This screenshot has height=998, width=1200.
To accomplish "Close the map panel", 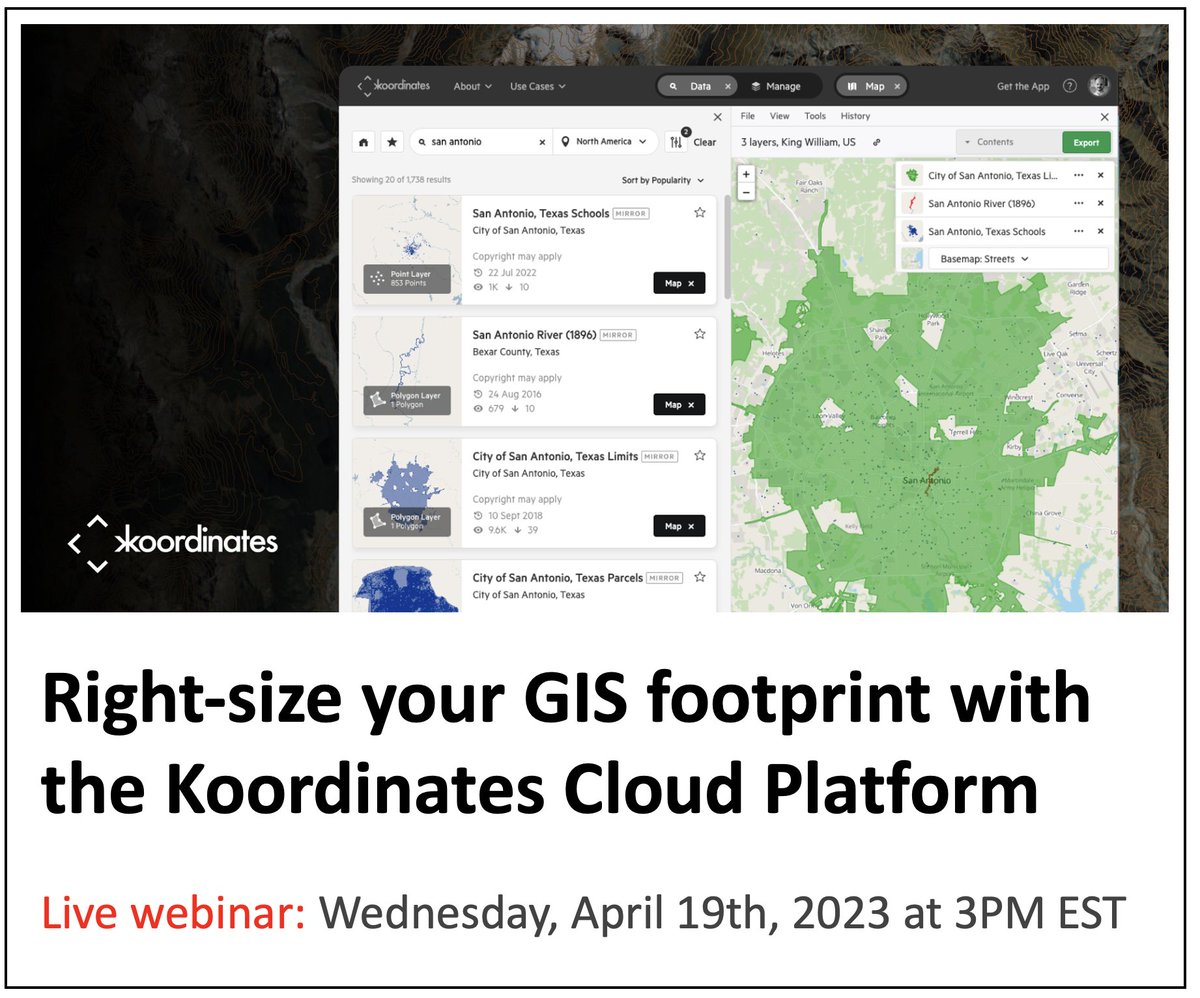I will [x=1104, y=117].
